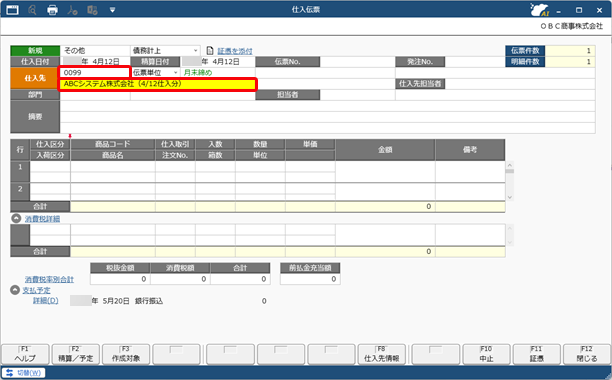Open the quick toolbar customize arrow
This screenshot has height=380, width=612.
112,10
